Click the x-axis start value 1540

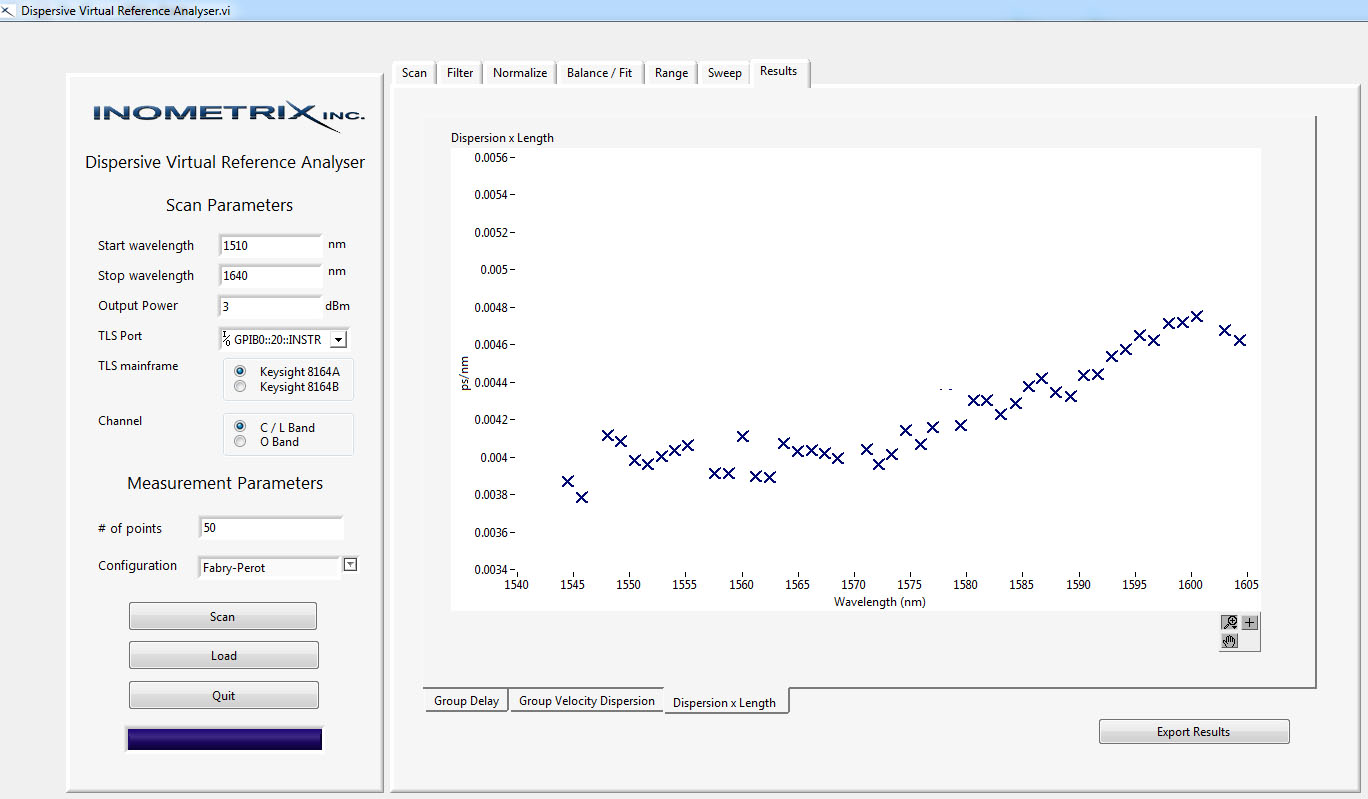tap(516, 585)
